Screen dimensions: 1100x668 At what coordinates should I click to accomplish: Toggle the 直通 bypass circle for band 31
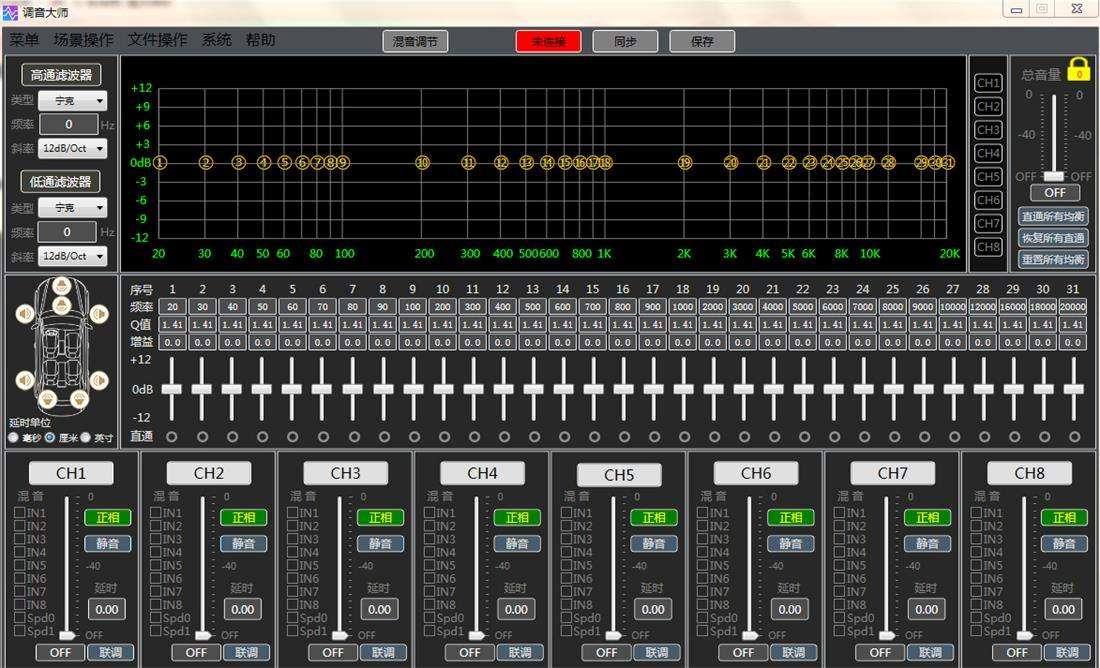(1074, 437)
